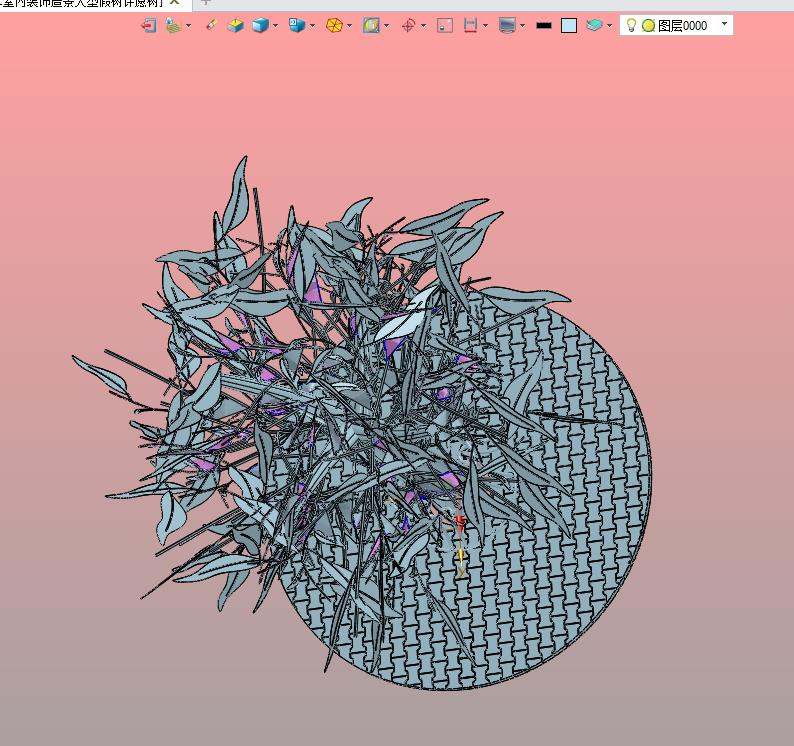Click the yellow circle layer color icon
Image resolution: width=794 pixels, height=746 pixels.
648,25
